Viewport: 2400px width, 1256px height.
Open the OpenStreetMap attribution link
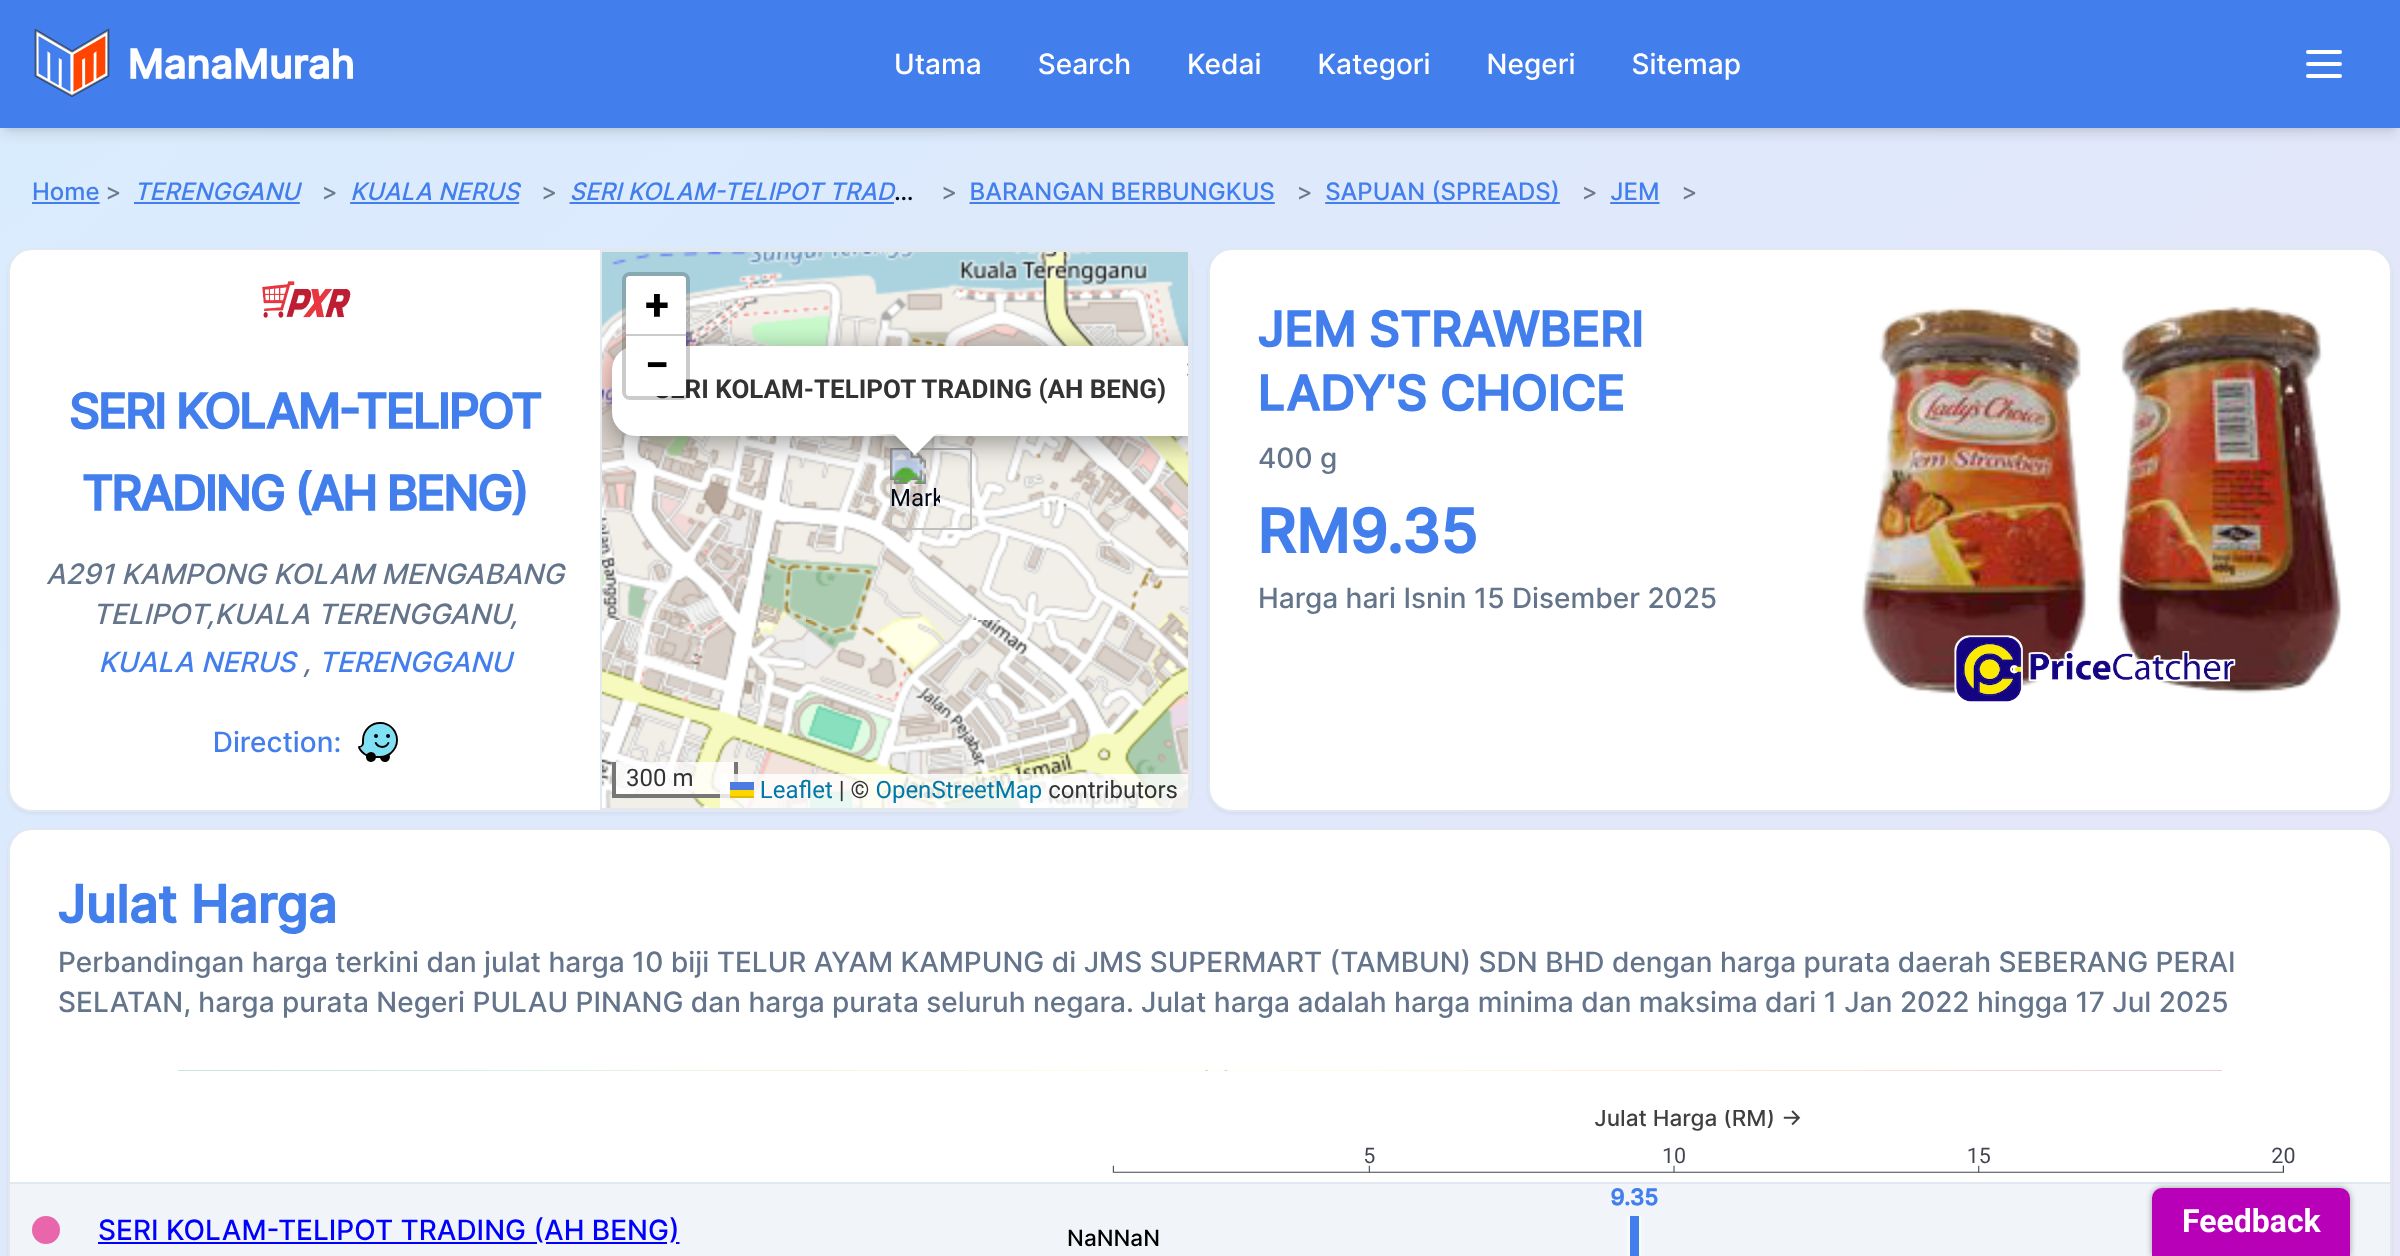point(957,790)
